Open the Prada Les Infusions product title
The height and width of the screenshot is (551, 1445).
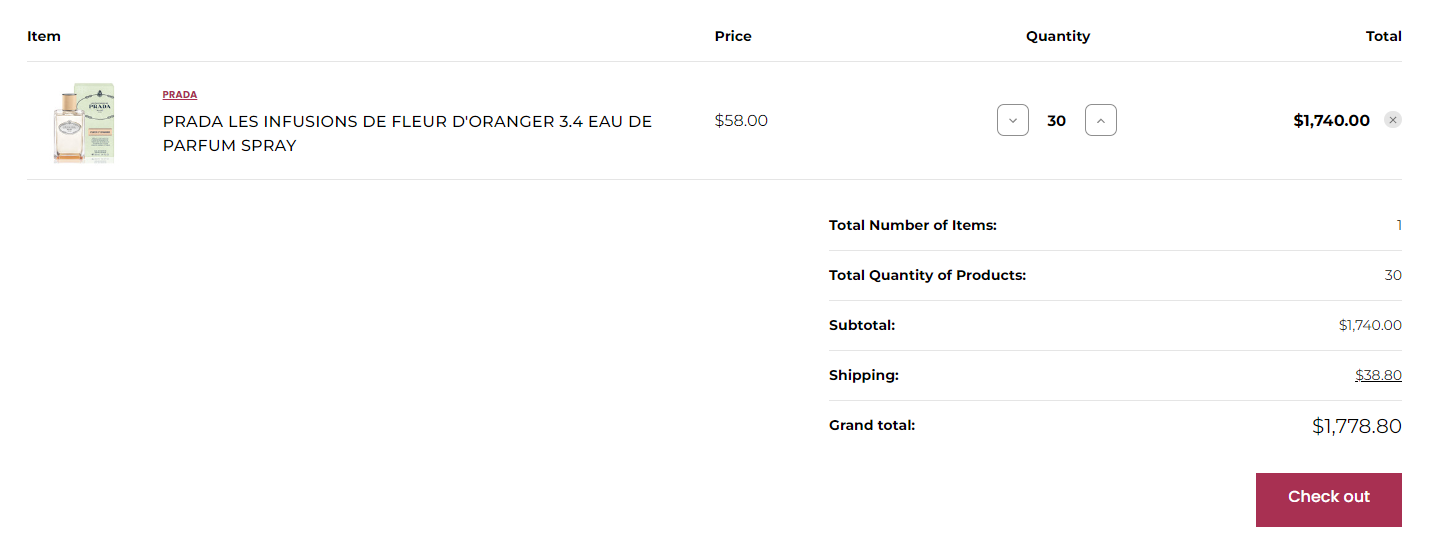[407, 133]
